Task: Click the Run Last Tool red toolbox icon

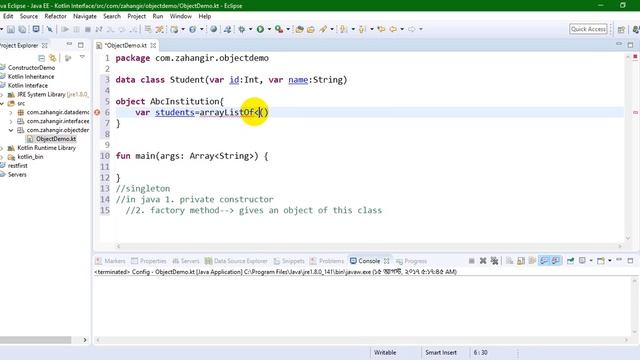Action: [x=279, y=29]
